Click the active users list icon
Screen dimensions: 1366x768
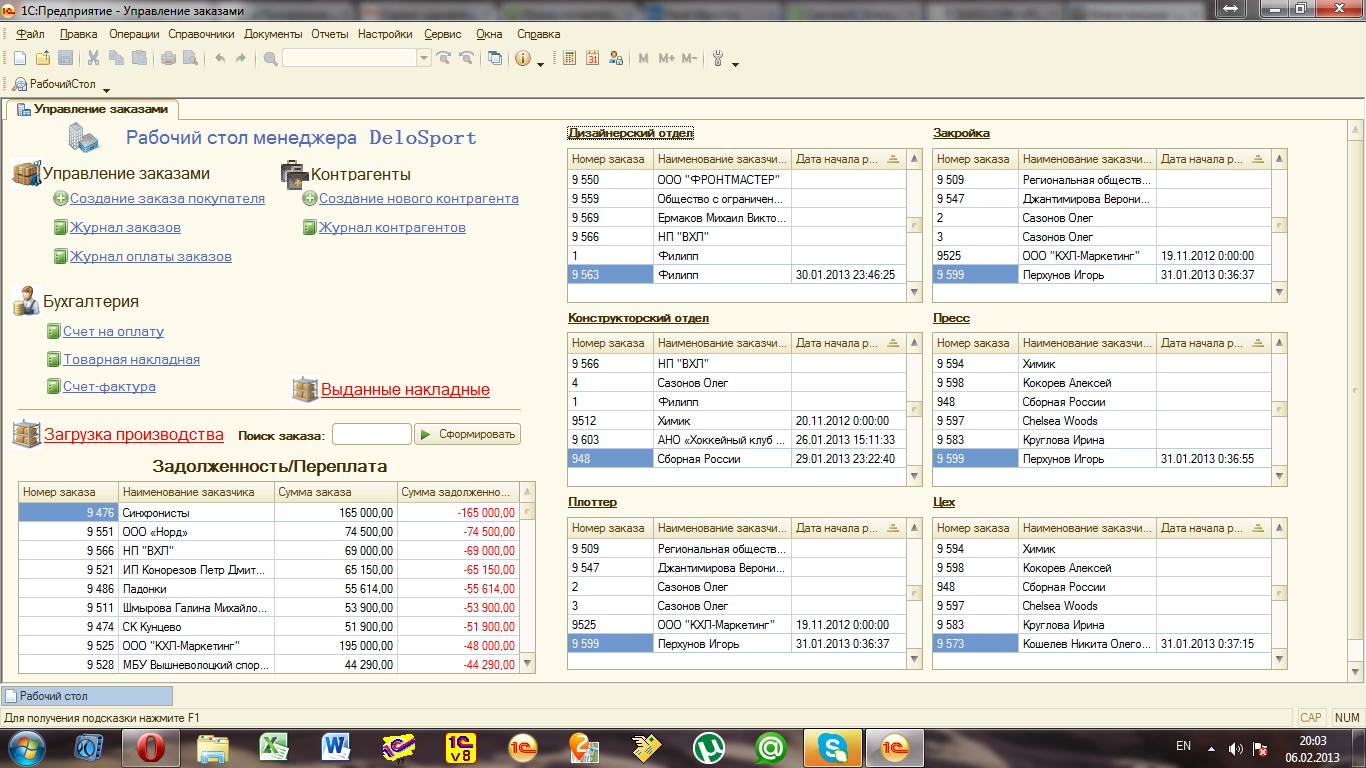[616, 59]
